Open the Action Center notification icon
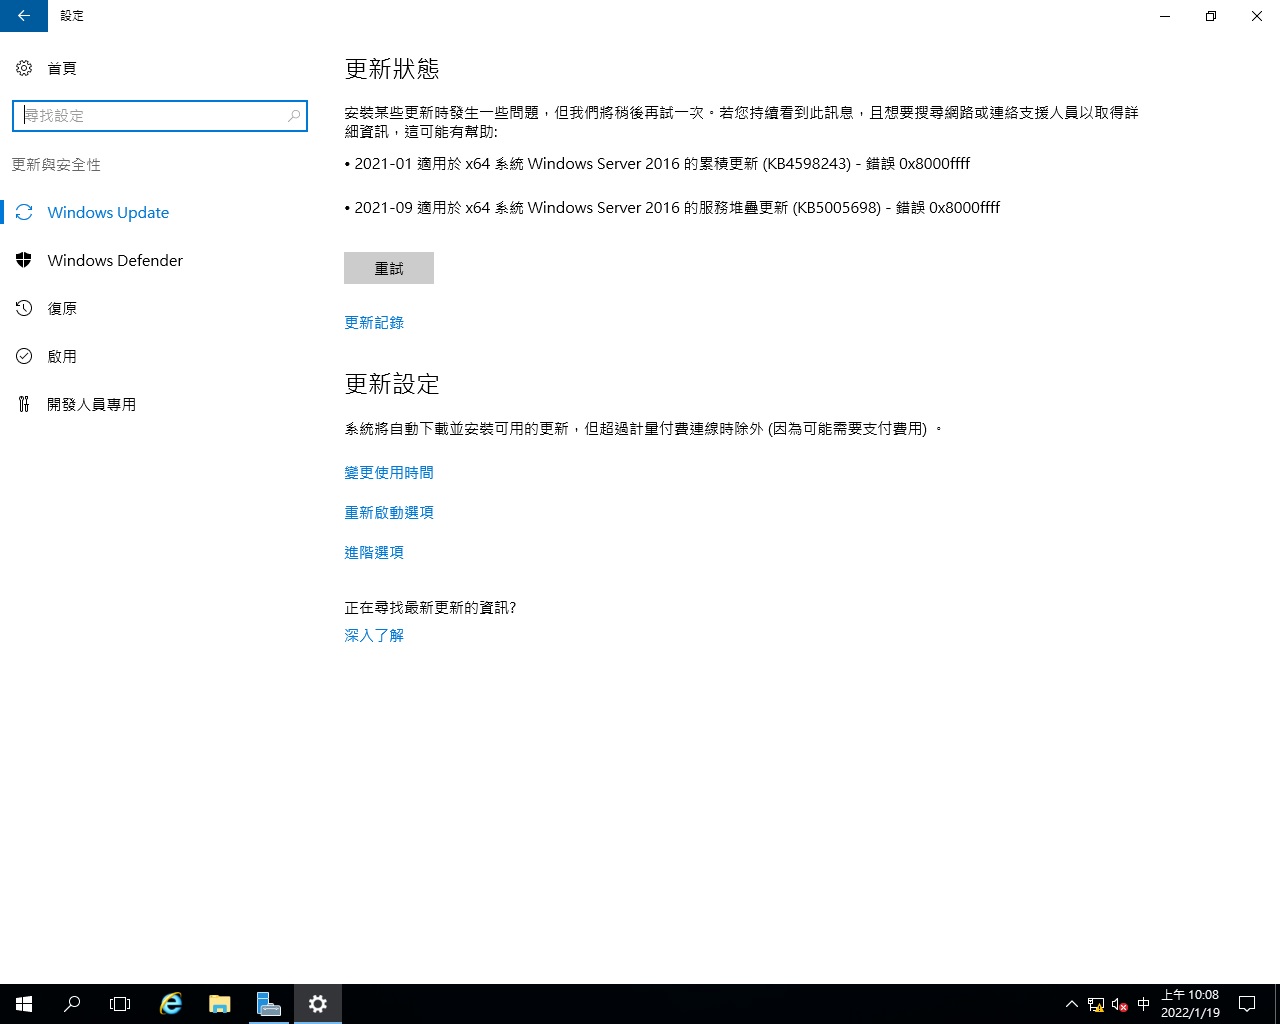The height and width of the screenshot is (1024, 1280). pos(1247,1004)
